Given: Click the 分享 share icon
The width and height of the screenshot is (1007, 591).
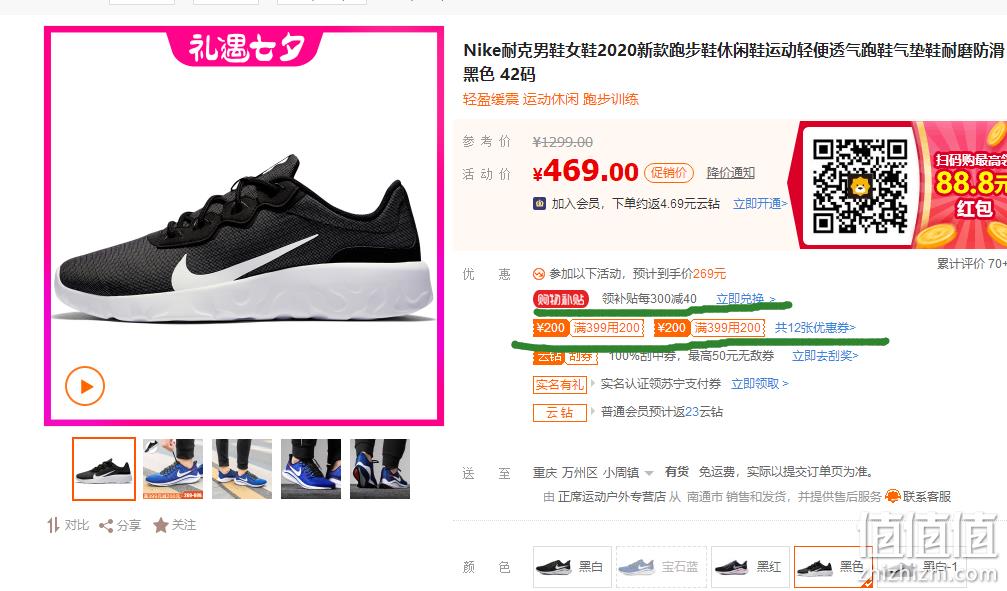Looking at the screenshot, I should [x=106, y=525].
